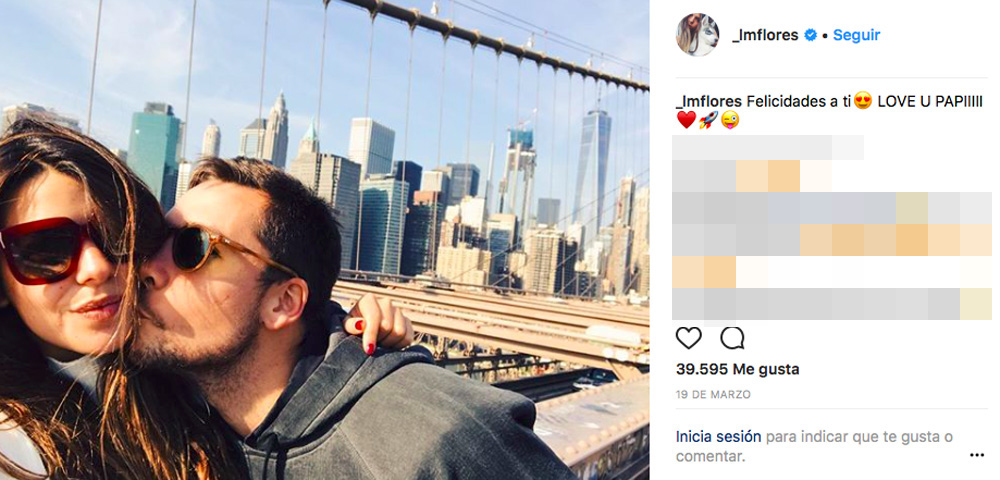Image resolution: width=1000 pixels, height=480 pixels.
Task: Click the heart-eyes emoji in the caption
Action: point(863,101)
